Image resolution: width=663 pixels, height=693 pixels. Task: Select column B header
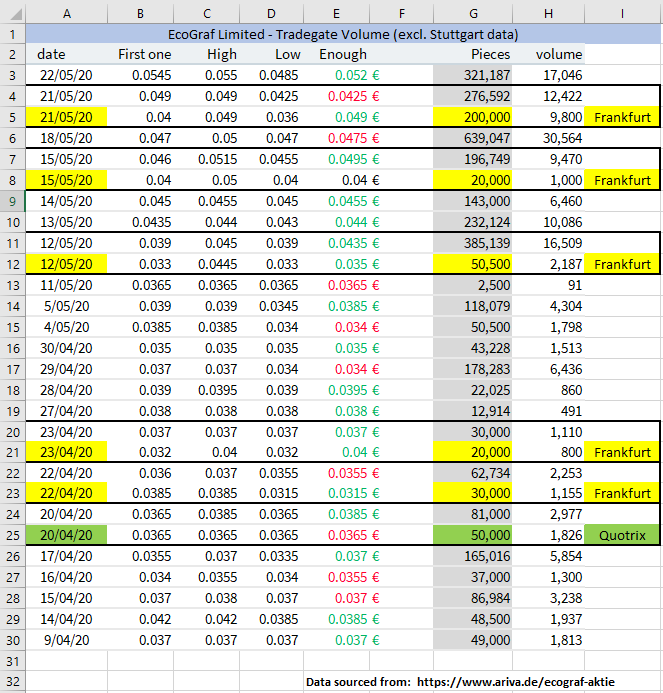pos(140,14)
